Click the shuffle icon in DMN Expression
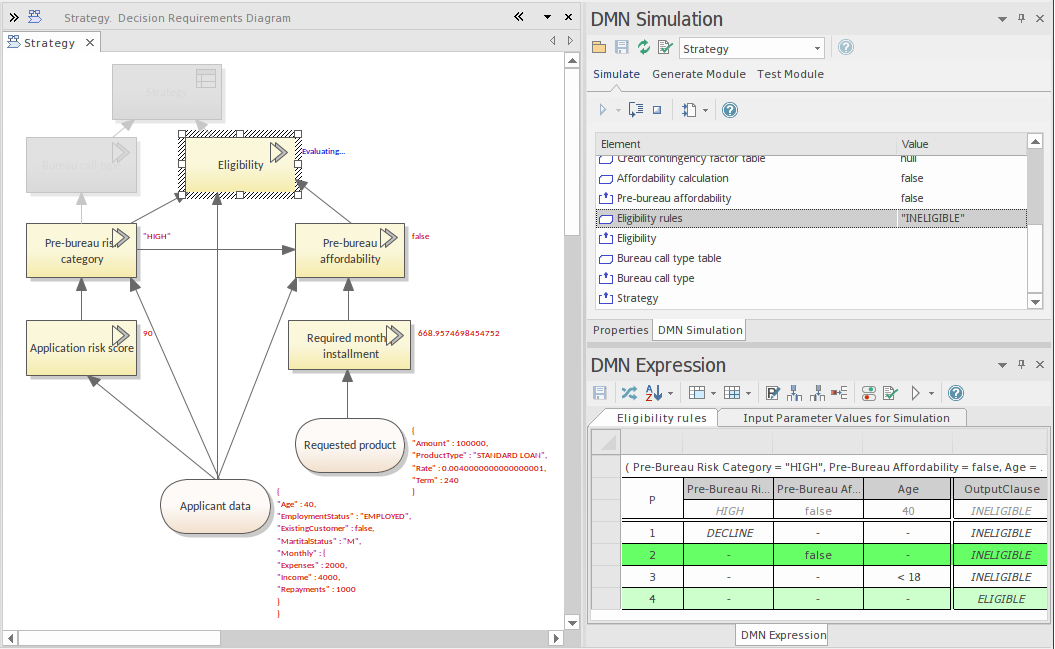 pyautogui.click(x=628, y=394)
